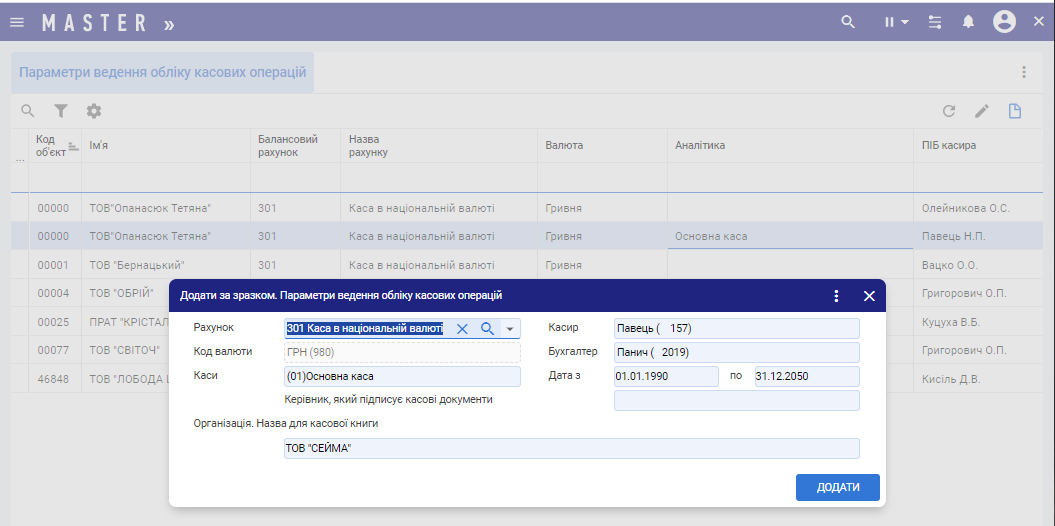Open the hamburger main menu
The width and height of the screenshot is (1055, 526).
(x=16, y=22)
